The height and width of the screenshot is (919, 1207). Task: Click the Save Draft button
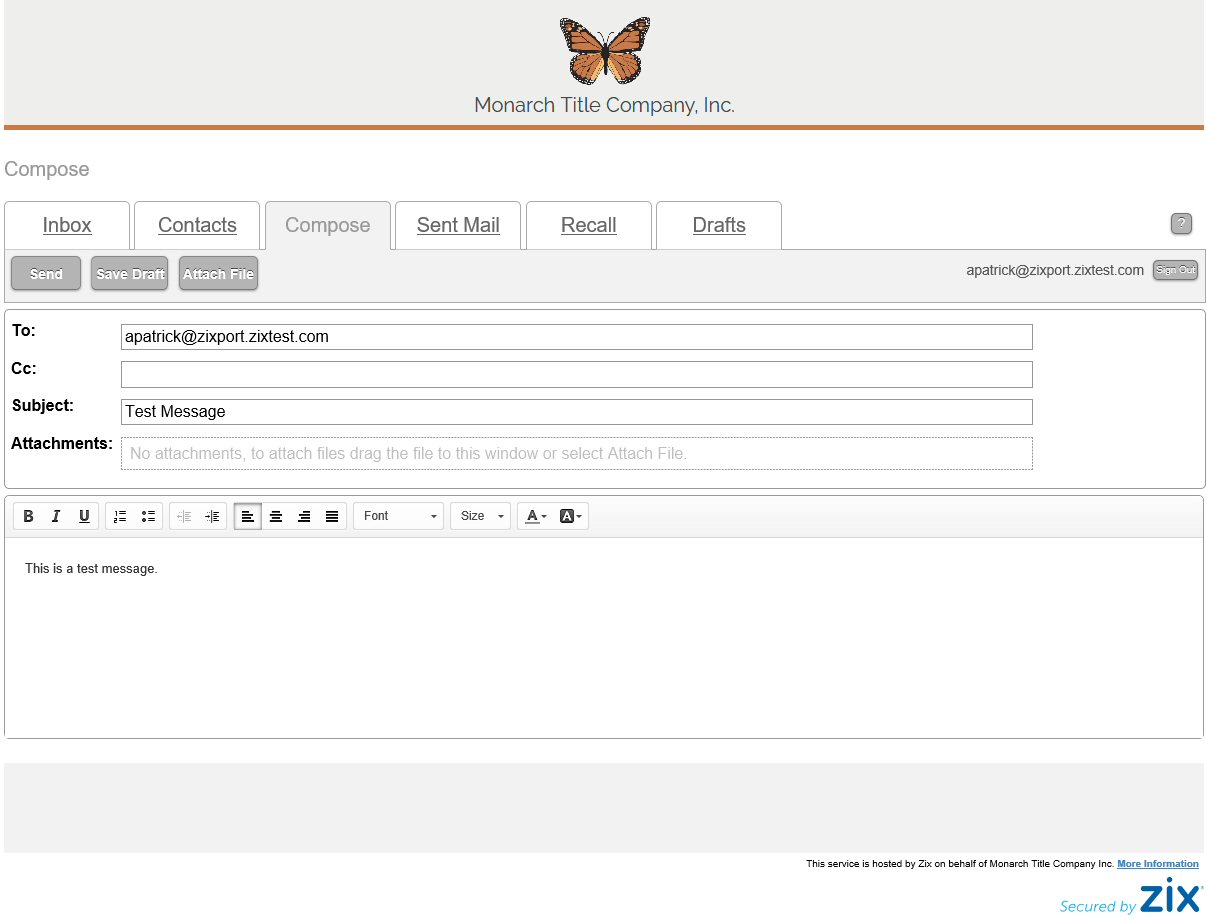pos(130,274)
